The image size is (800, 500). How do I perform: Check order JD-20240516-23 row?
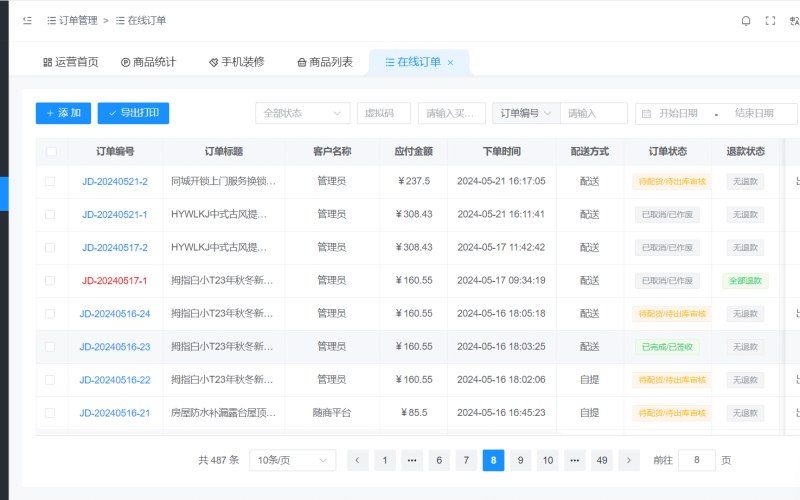pos(50,347)
